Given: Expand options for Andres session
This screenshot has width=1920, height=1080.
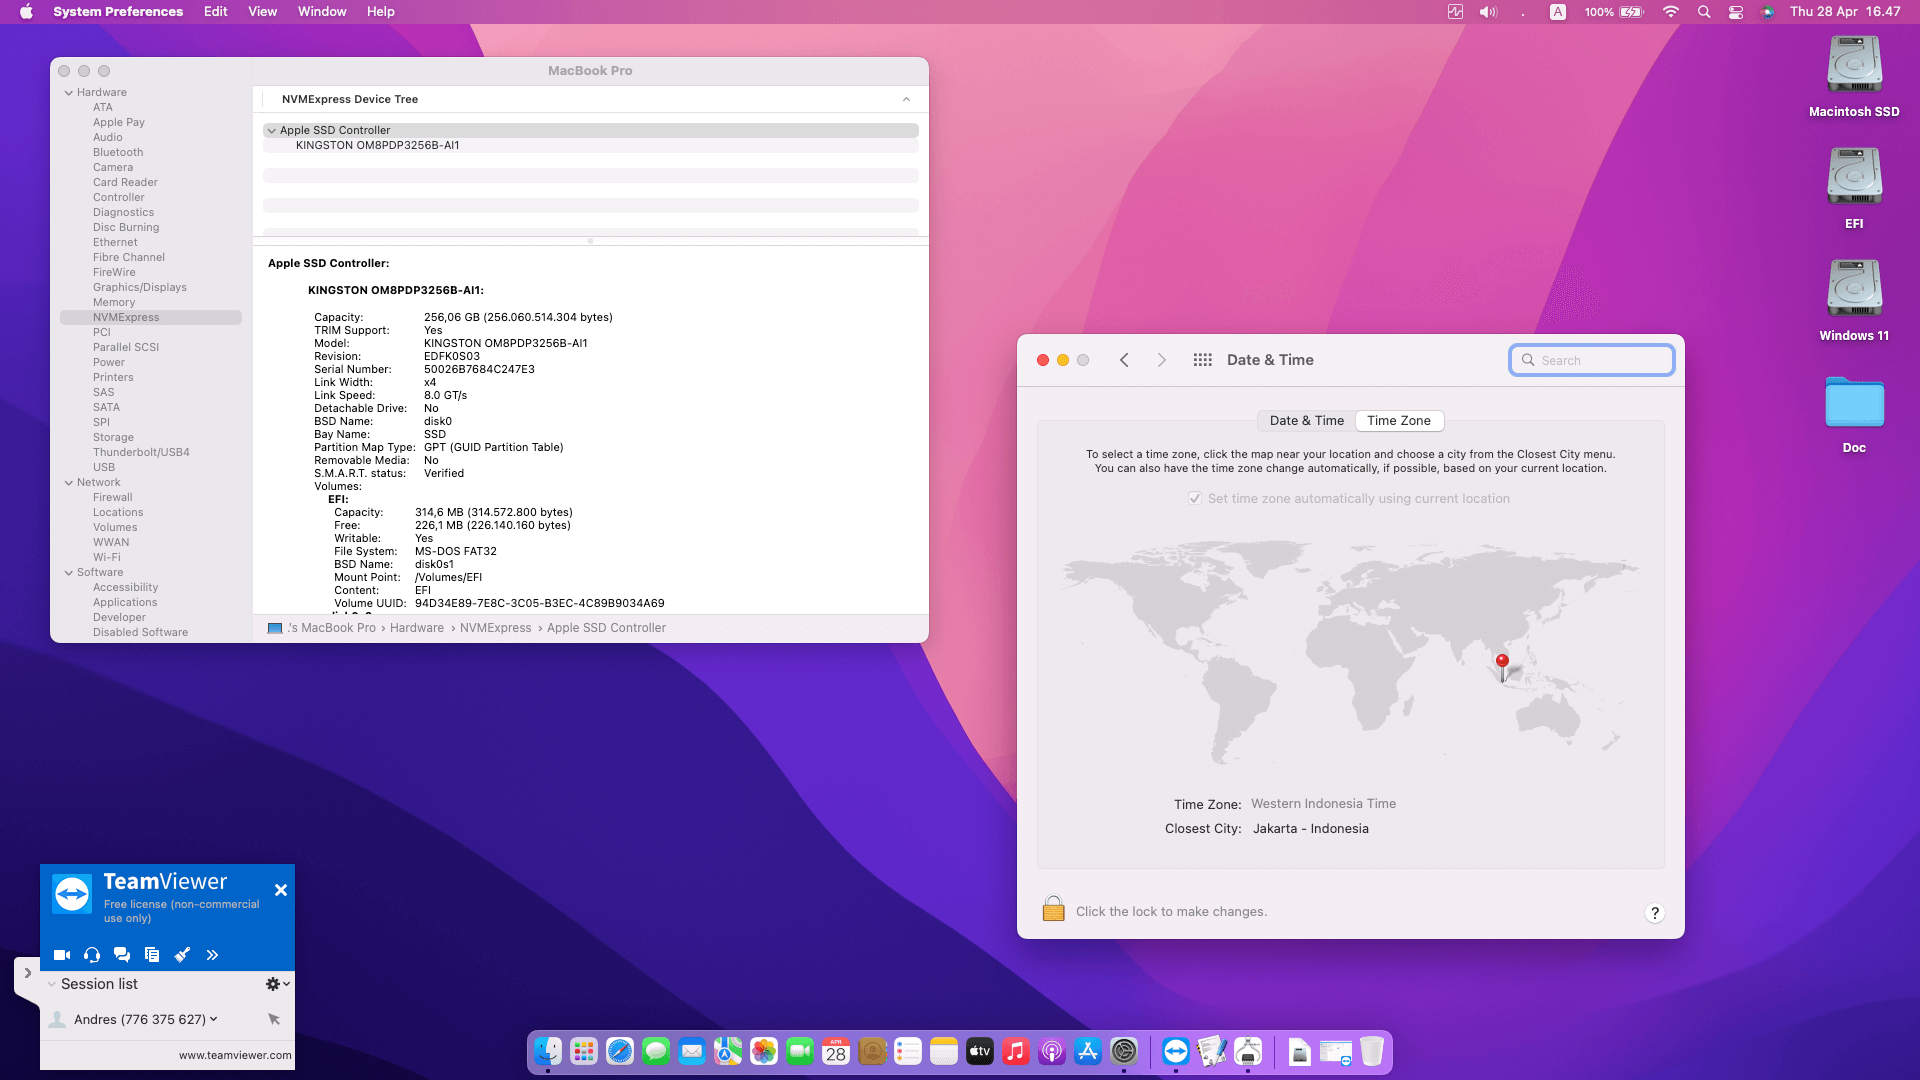Looking at the screenshot, I should [214, 1019].
